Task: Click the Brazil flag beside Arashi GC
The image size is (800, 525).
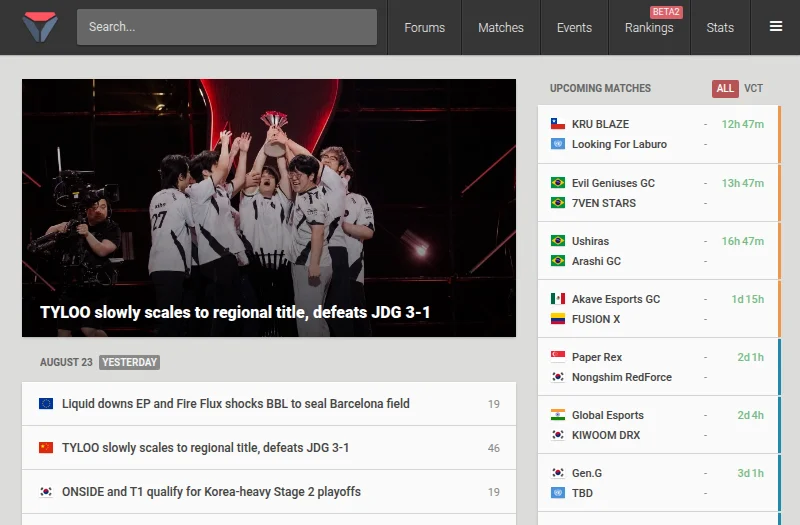Action: point(558,261)
